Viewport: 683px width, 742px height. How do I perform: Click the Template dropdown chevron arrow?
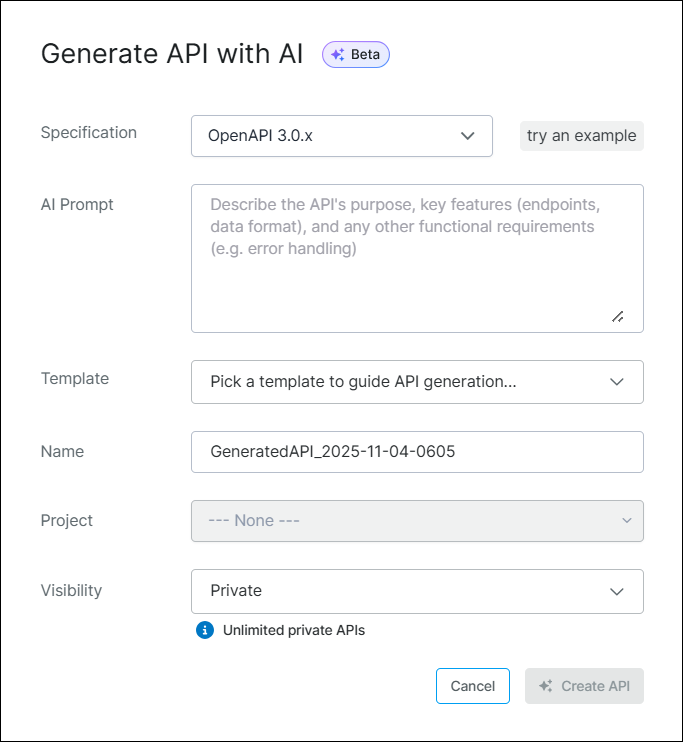pos(617,381)
